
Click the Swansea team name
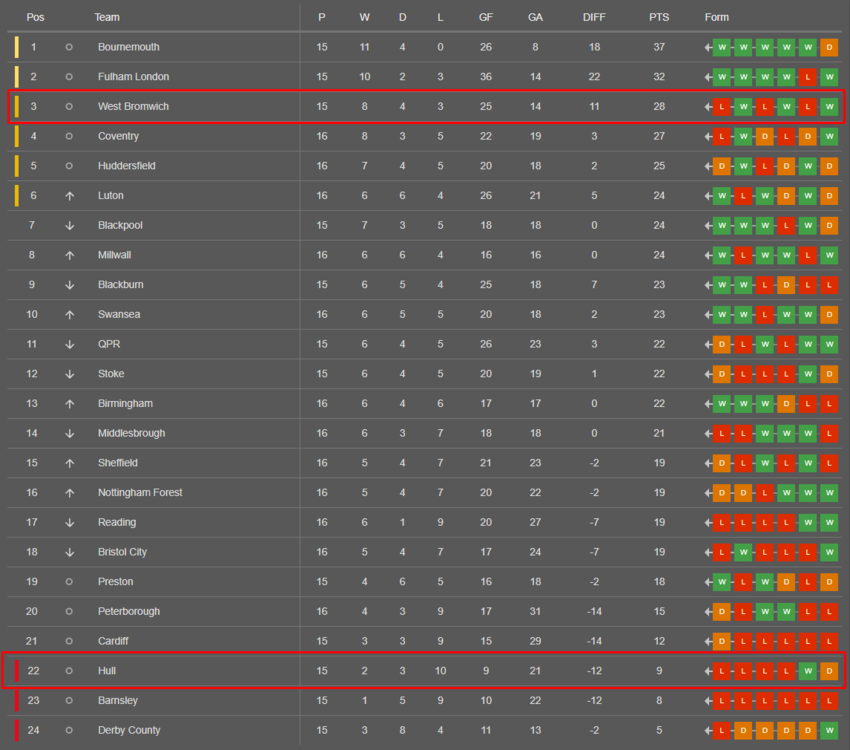click(119, 314)
